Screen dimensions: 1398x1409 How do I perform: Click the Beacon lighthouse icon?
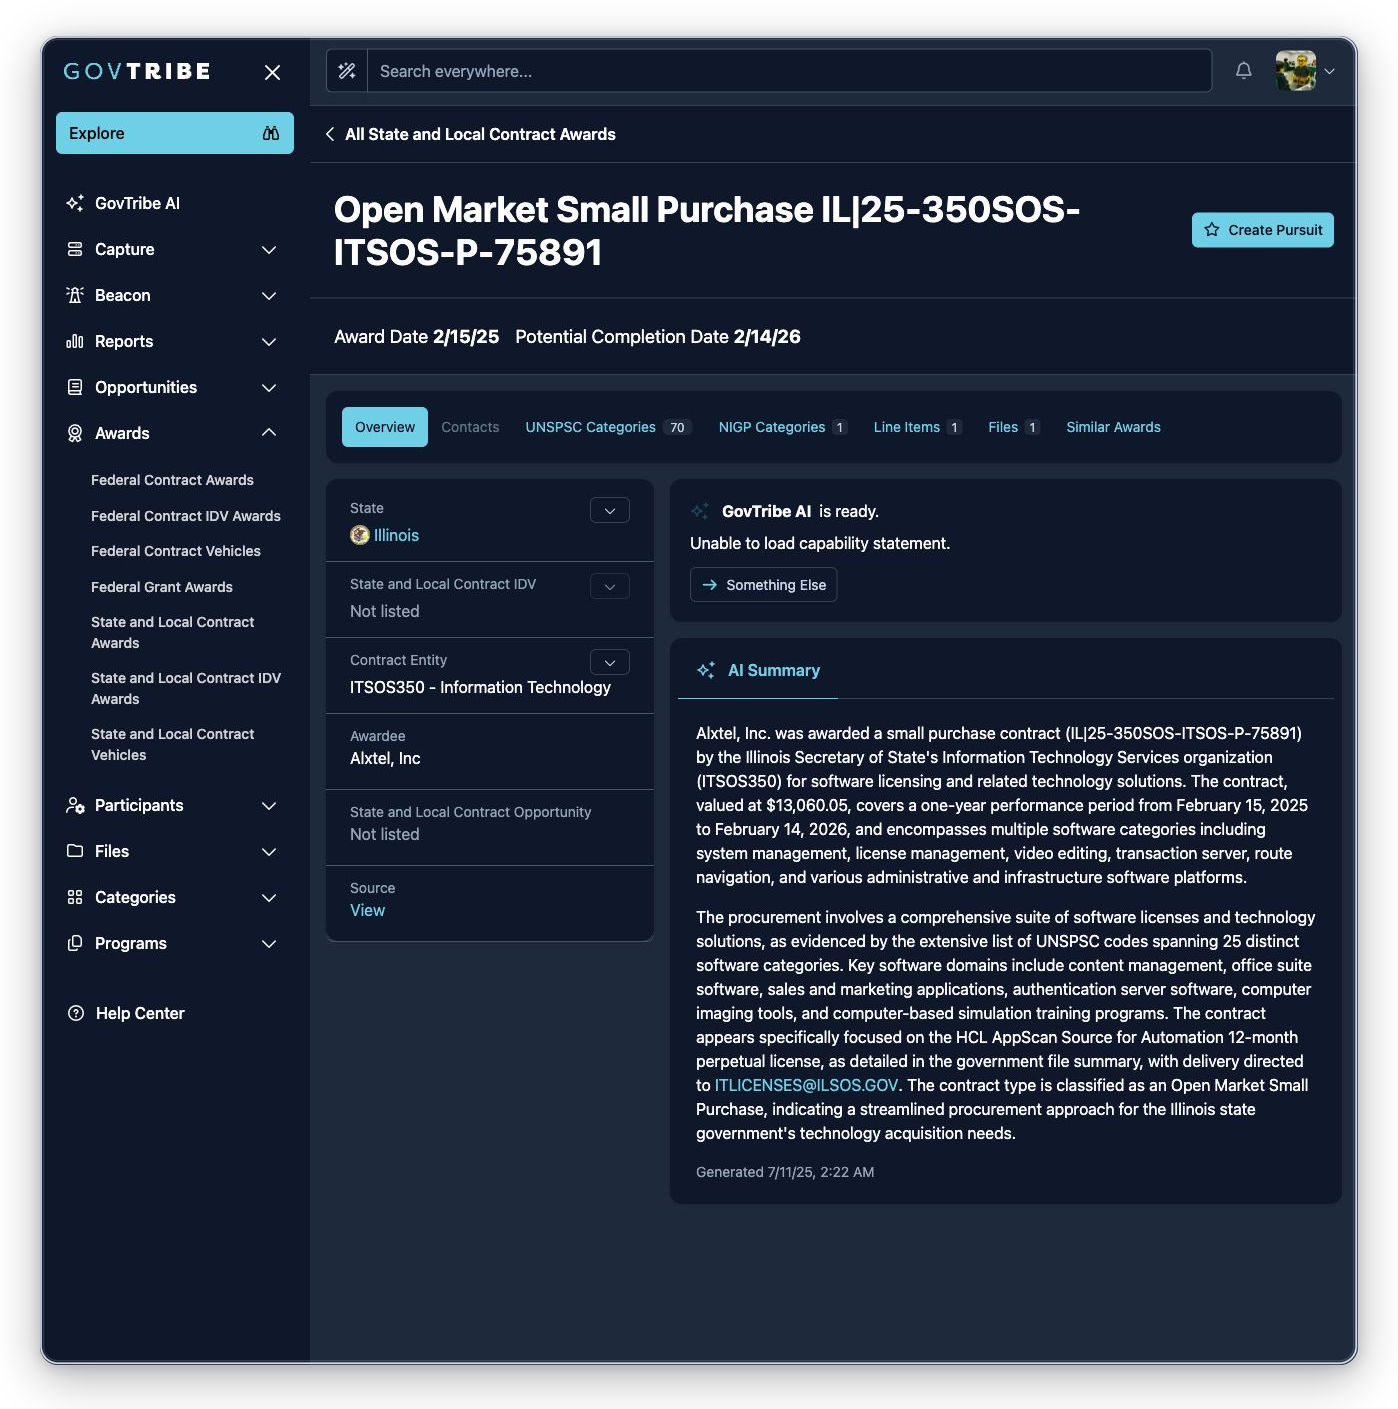pos(75,295)
